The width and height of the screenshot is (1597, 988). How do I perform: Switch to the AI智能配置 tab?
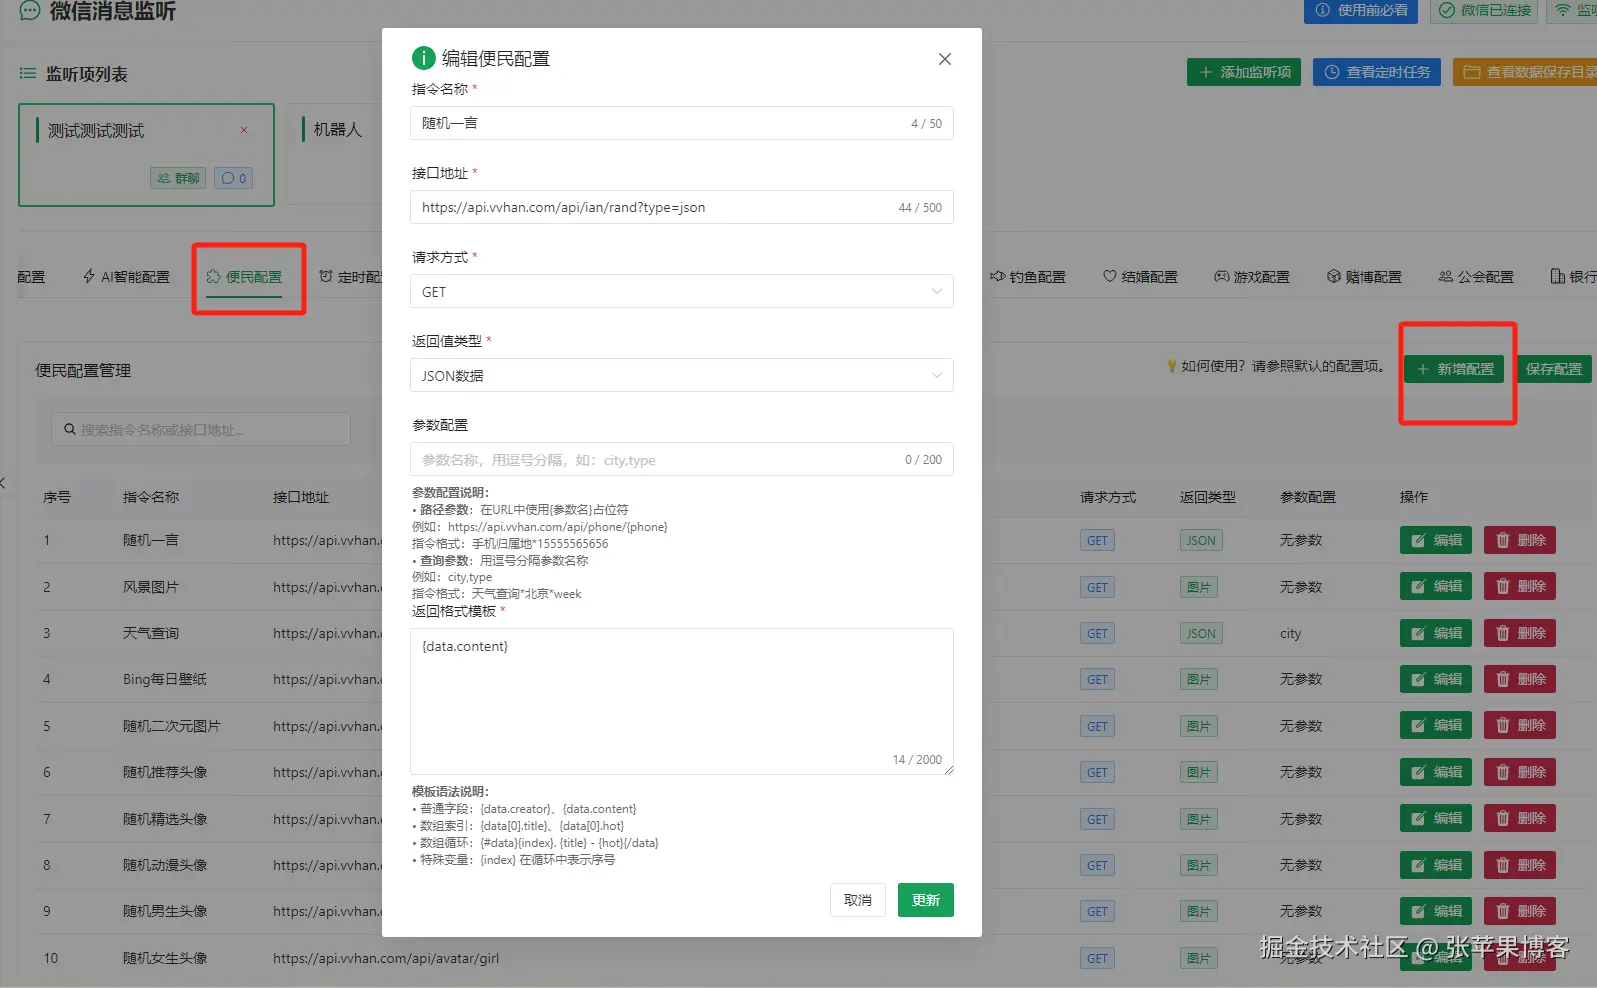coord(126,277)
